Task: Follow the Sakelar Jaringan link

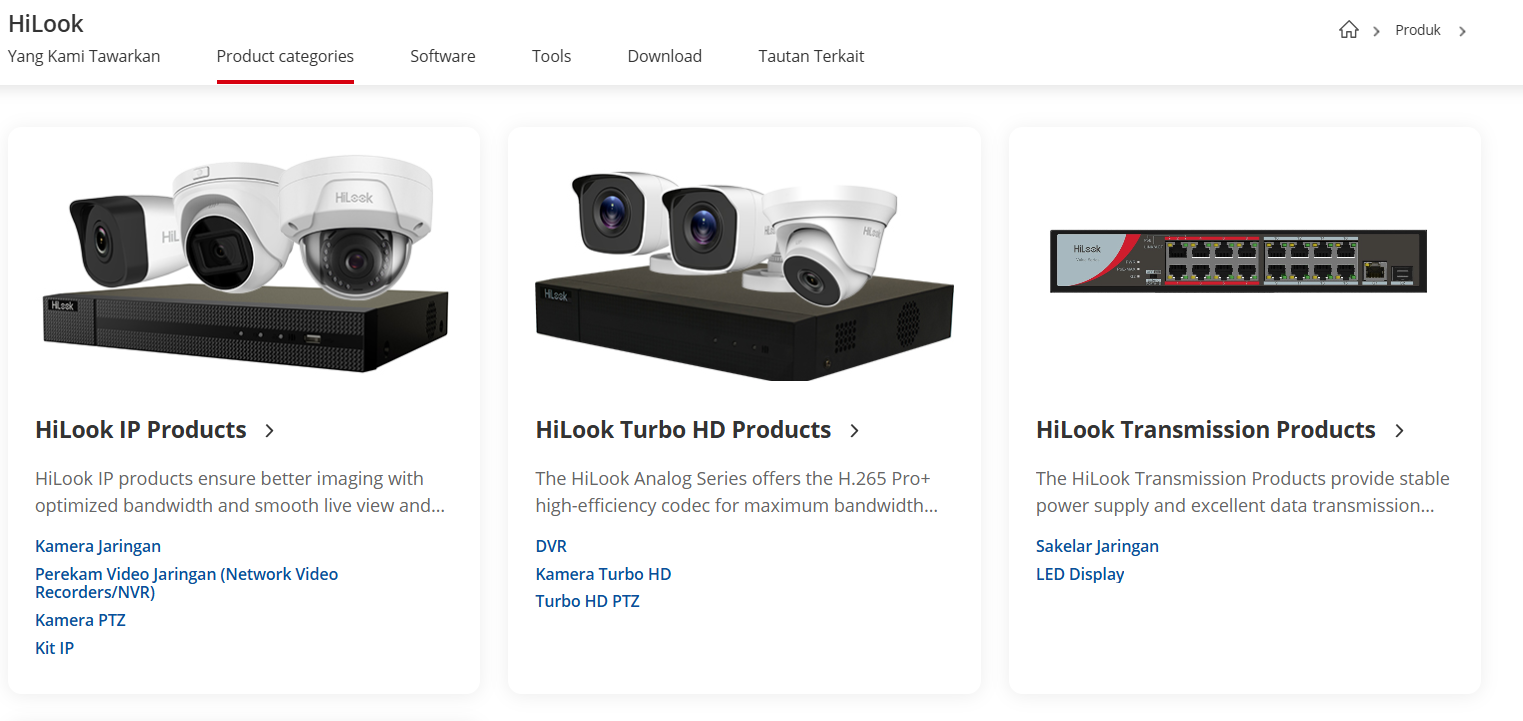Action: pyautogui.click(x=1097, y=546)
